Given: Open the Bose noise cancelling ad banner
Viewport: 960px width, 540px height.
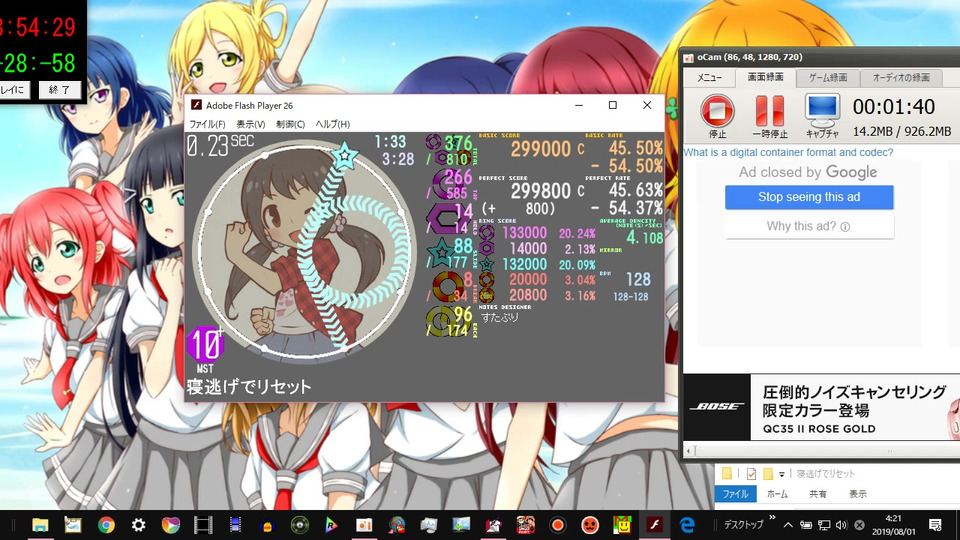Looking at the screenshot, I should 821,408.
